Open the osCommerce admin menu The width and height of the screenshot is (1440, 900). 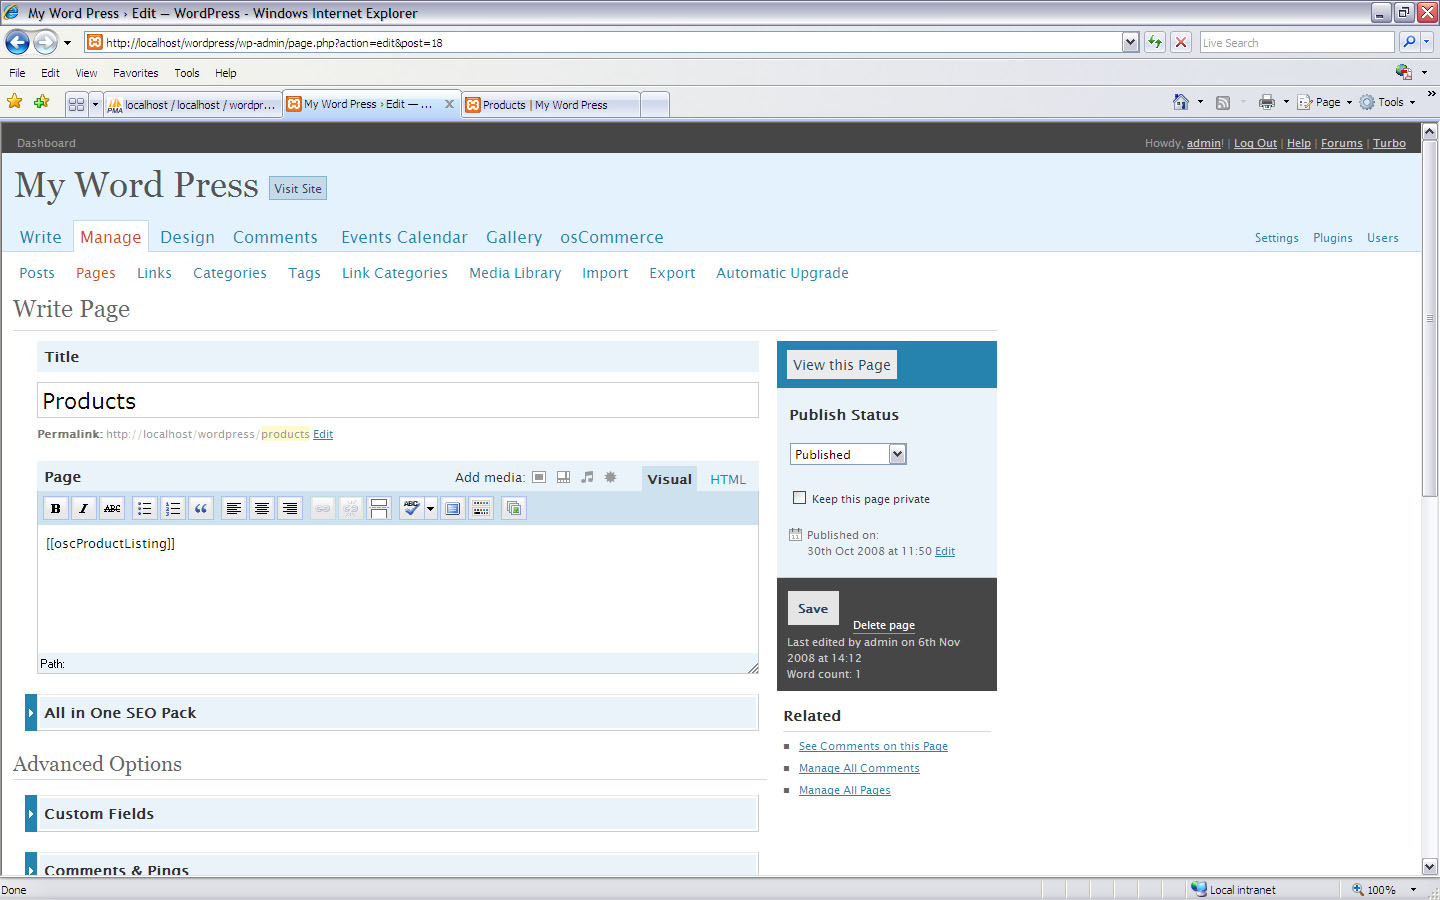(612, 237)
